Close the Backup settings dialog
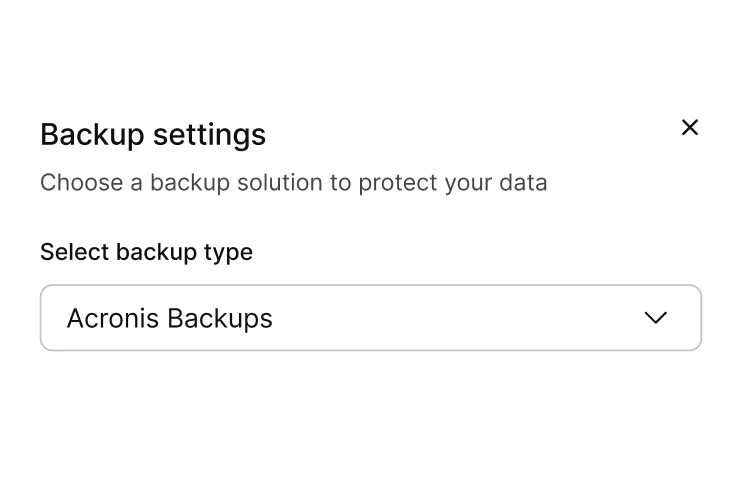744x503 pixels. (689, 128)
